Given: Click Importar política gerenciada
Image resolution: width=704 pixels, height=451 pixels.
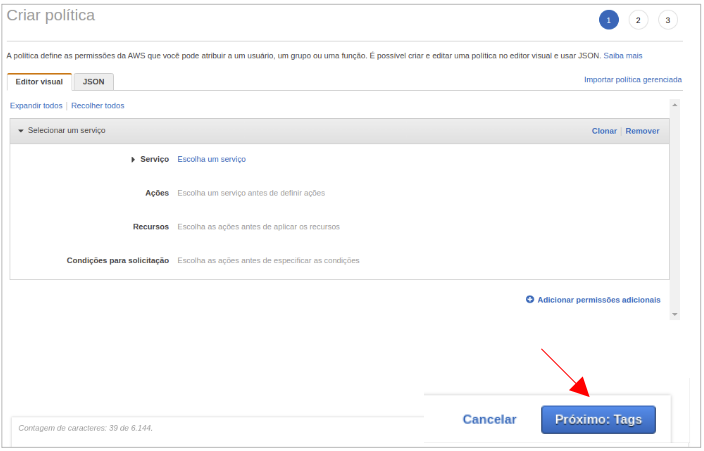Looking at the screenshot, I should [633, 80].
